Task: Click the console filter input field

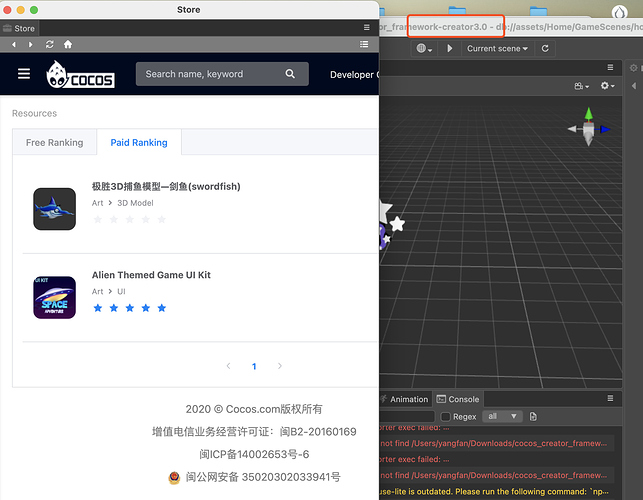Action: [x=406, y=416]
